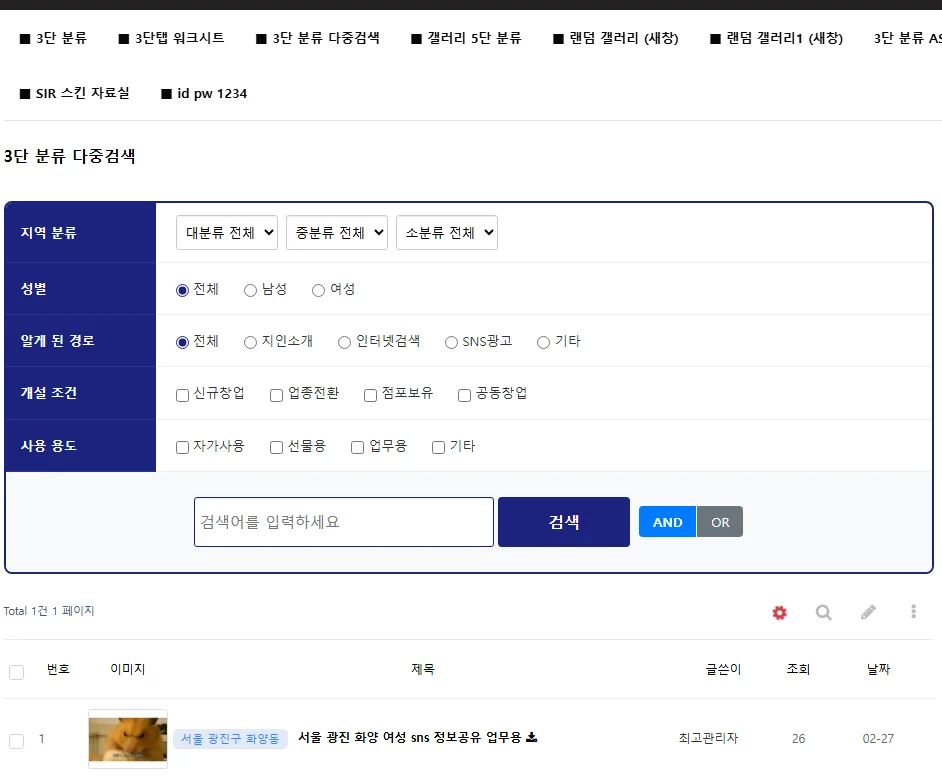Screen dimensions: 942x776
Task: Choose 인터넷검색 as the referral route
Action: [x=344, y=342]
